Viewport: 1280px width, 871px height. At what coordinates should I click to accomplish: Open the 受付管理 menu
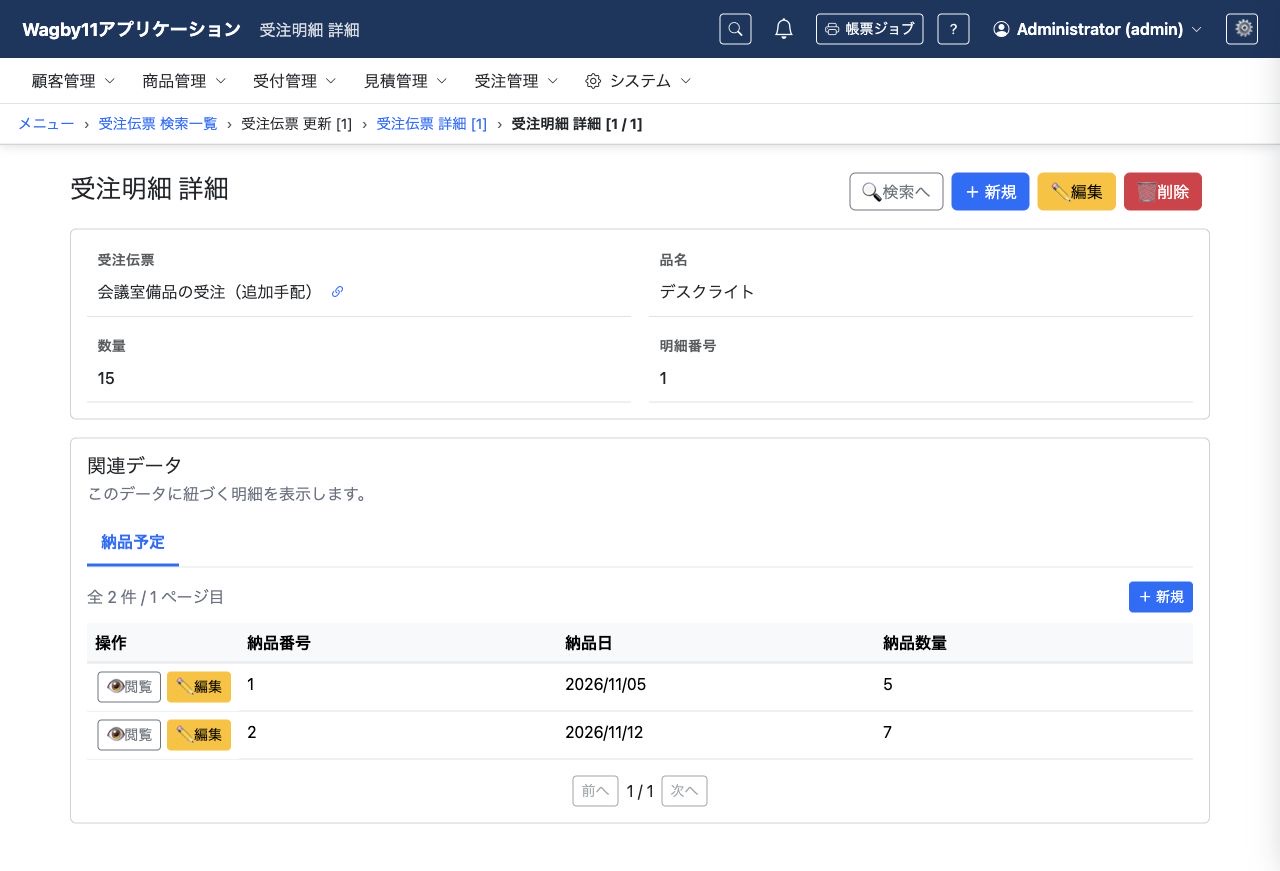click(x=295, y=81)
